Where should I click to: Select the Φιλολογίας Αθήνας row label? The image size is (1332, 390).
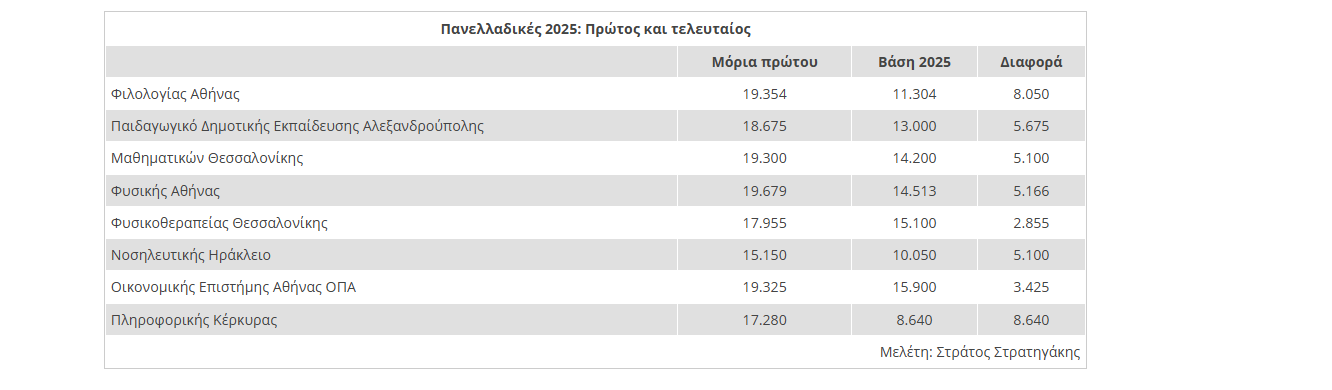[175, 94]
